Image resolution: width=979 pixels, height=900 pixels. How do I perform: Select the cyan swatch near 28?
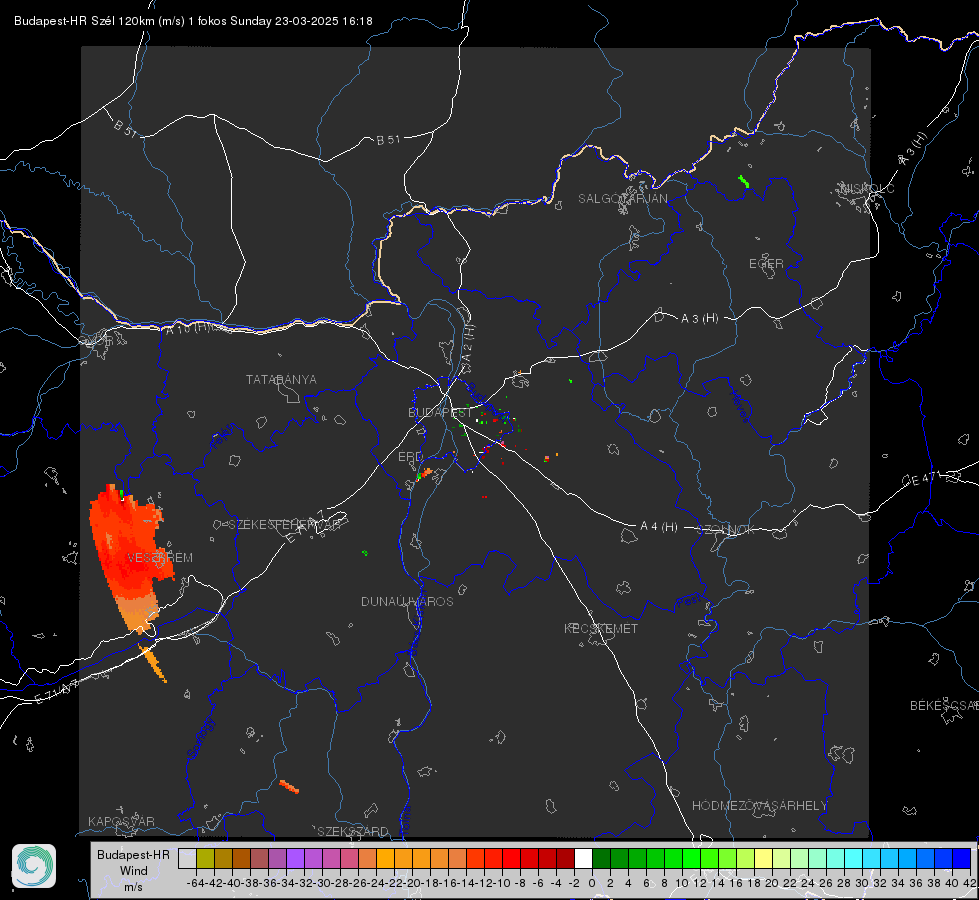click(854, 858)
